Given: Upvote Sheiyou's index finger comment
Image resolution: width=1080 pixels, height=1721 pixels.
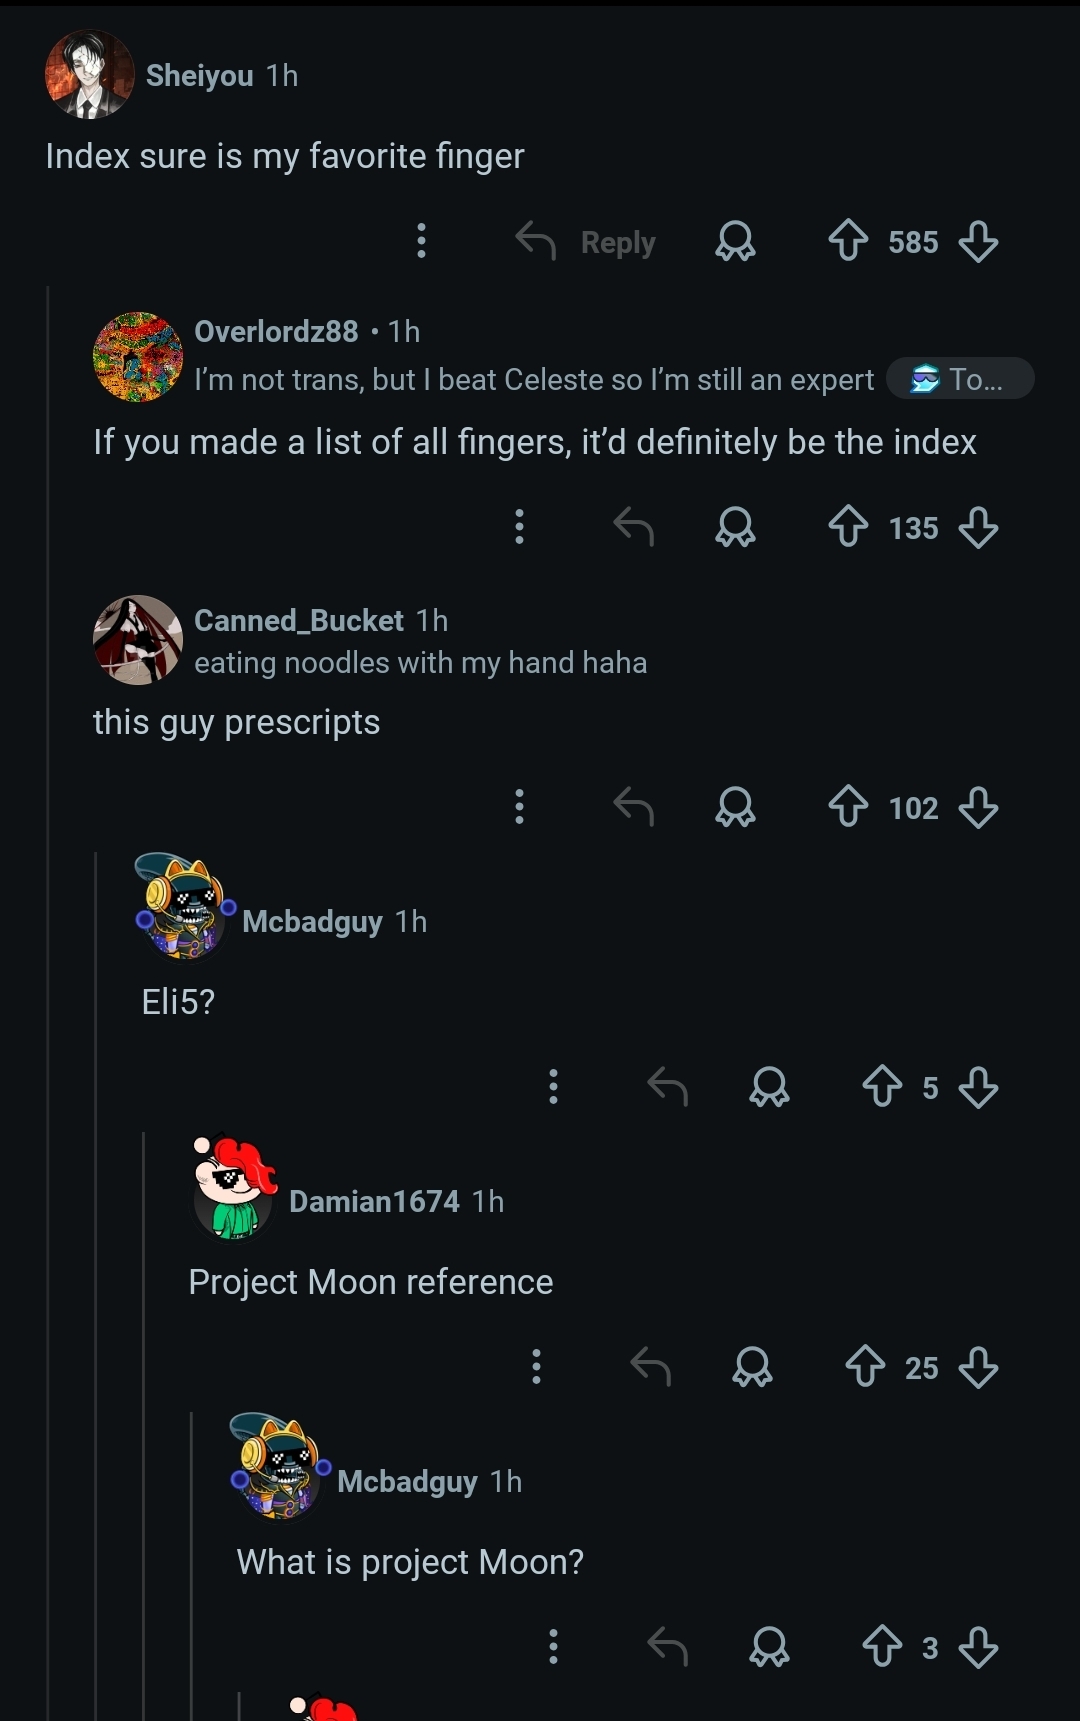Looking at the screenshot, I should 848,241.
